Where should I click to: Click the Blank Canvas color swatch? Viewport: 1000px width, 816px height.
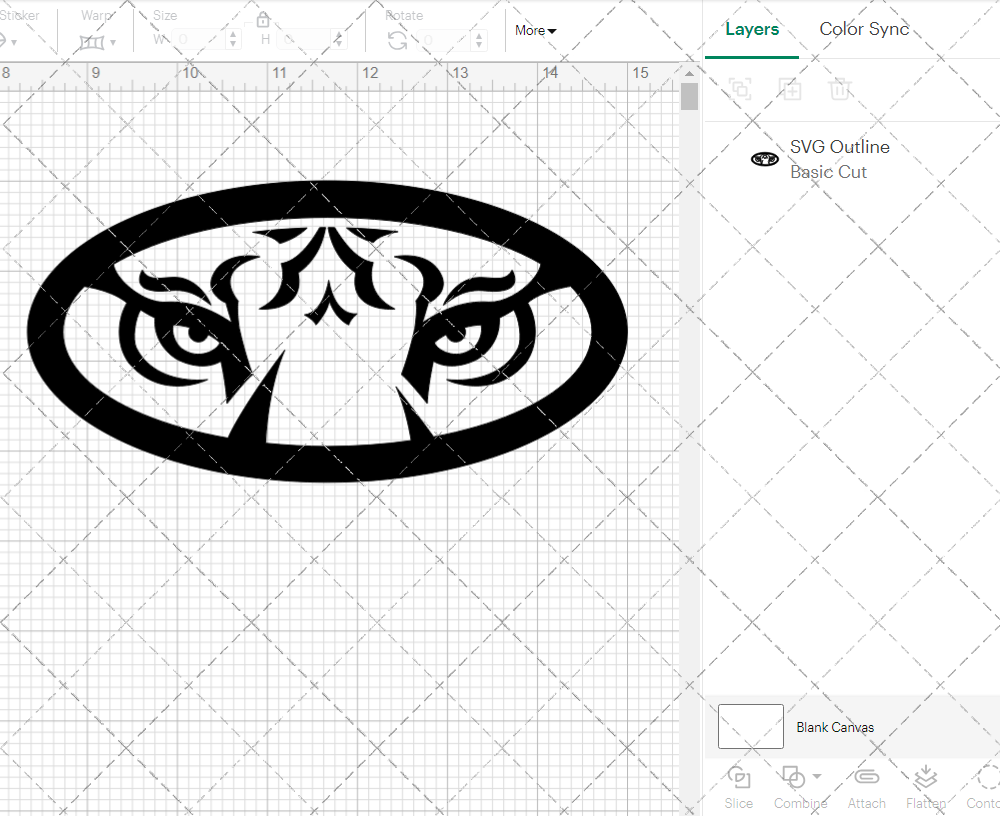pyautogui.click(x=751, y=726)
